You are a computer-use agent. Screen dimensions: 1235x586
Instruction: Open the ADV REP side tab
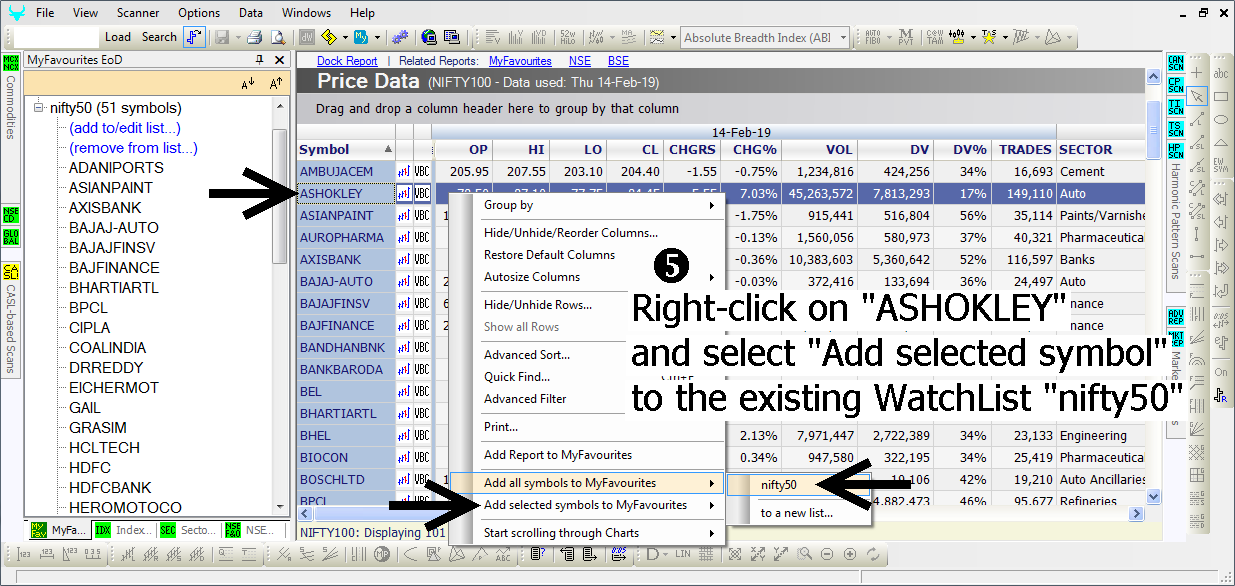1175,318
